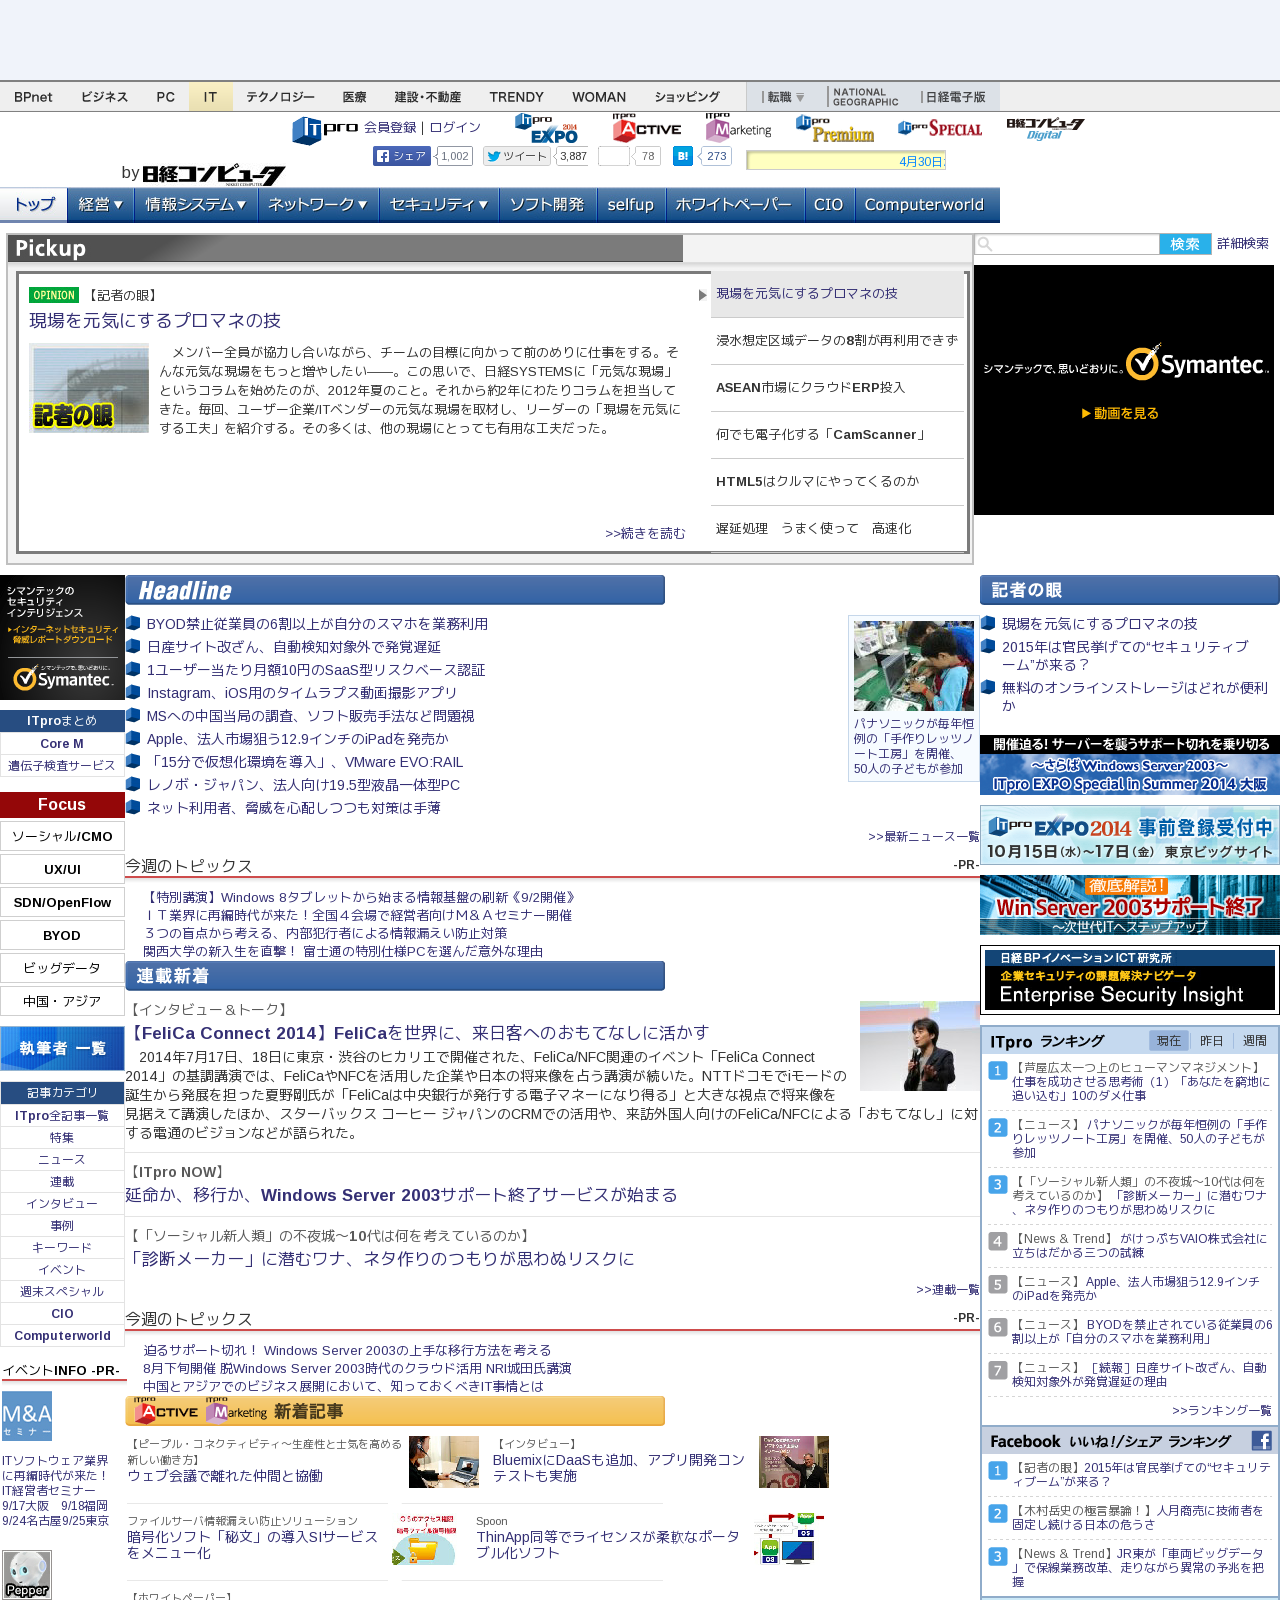Open the >>最新ニュース一覧 link

pos(923,837)
